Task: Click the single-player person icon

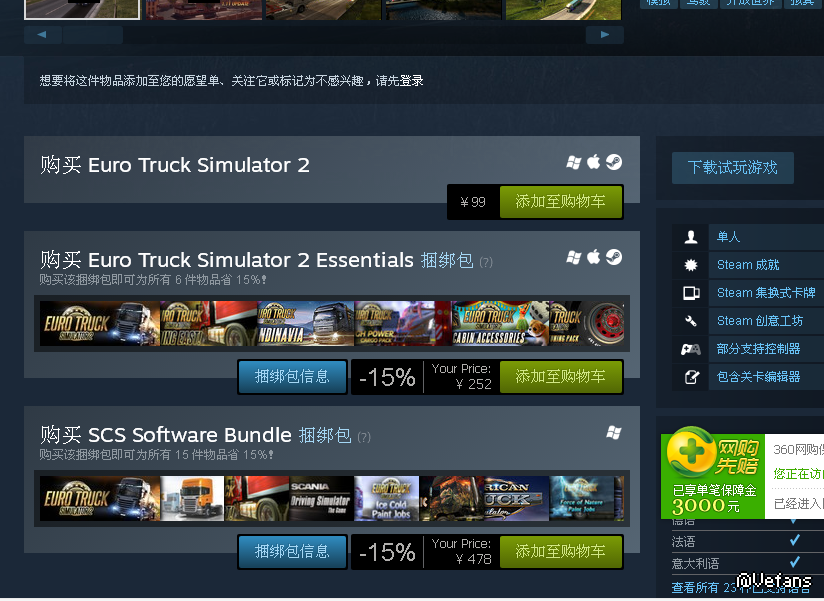Action: click(x=691, y=237)
